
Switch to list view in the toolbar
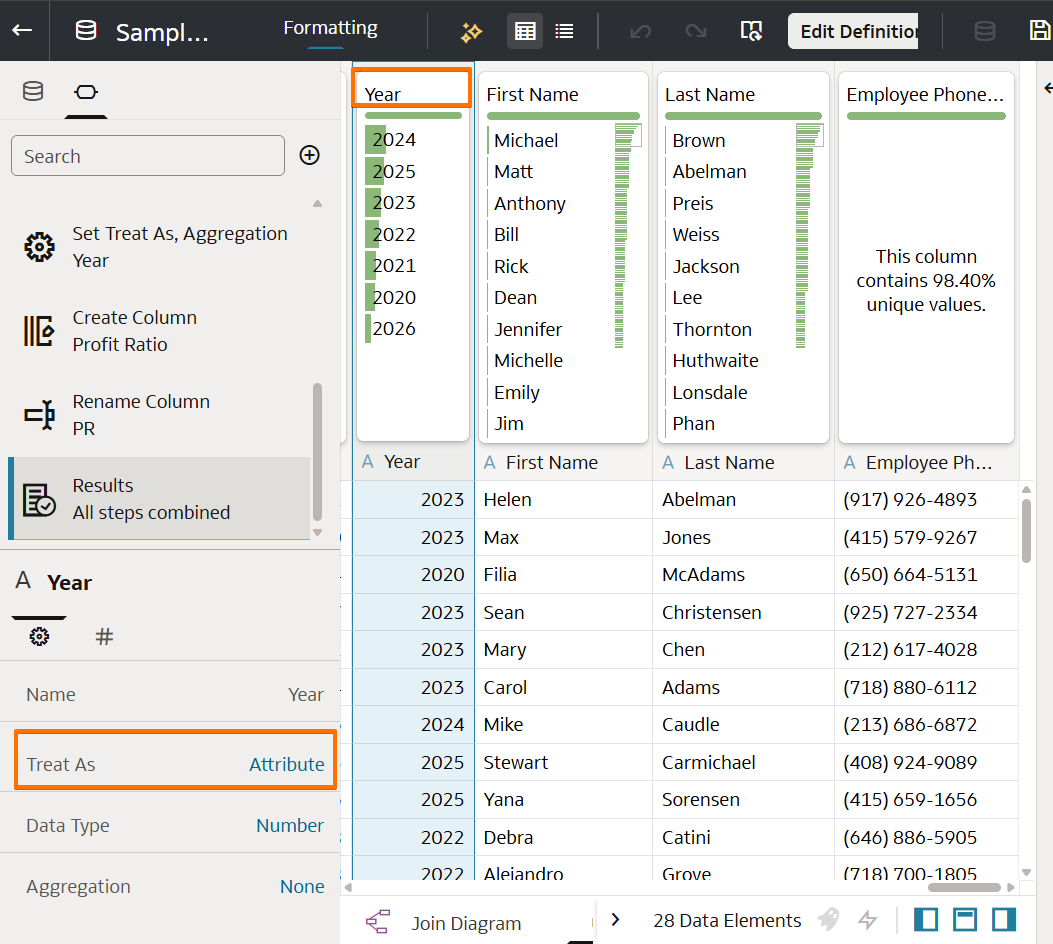(564, 31)
